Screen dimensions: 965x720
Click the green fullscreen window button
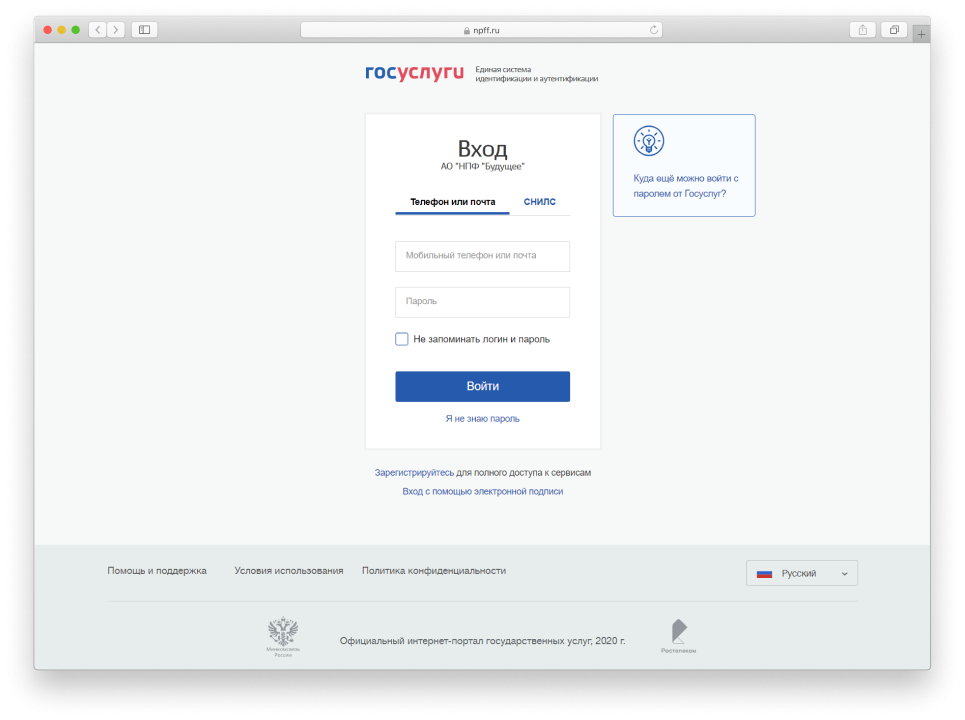click(x=76, y=30)
